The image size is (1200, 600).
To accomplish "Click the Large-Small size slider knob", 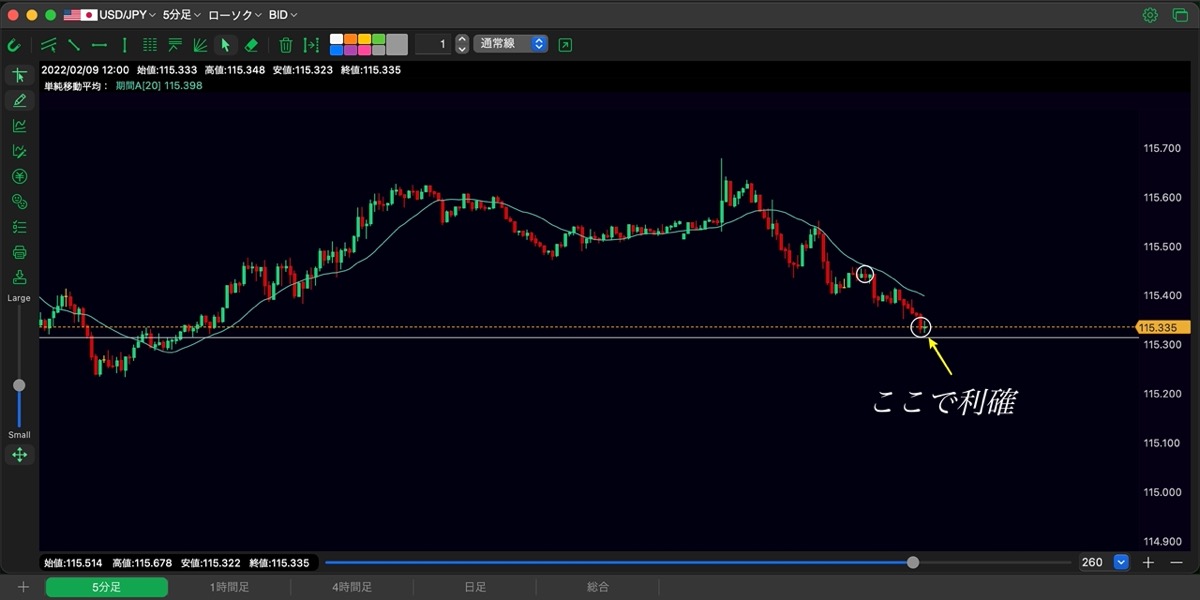I will coord(19,385).
